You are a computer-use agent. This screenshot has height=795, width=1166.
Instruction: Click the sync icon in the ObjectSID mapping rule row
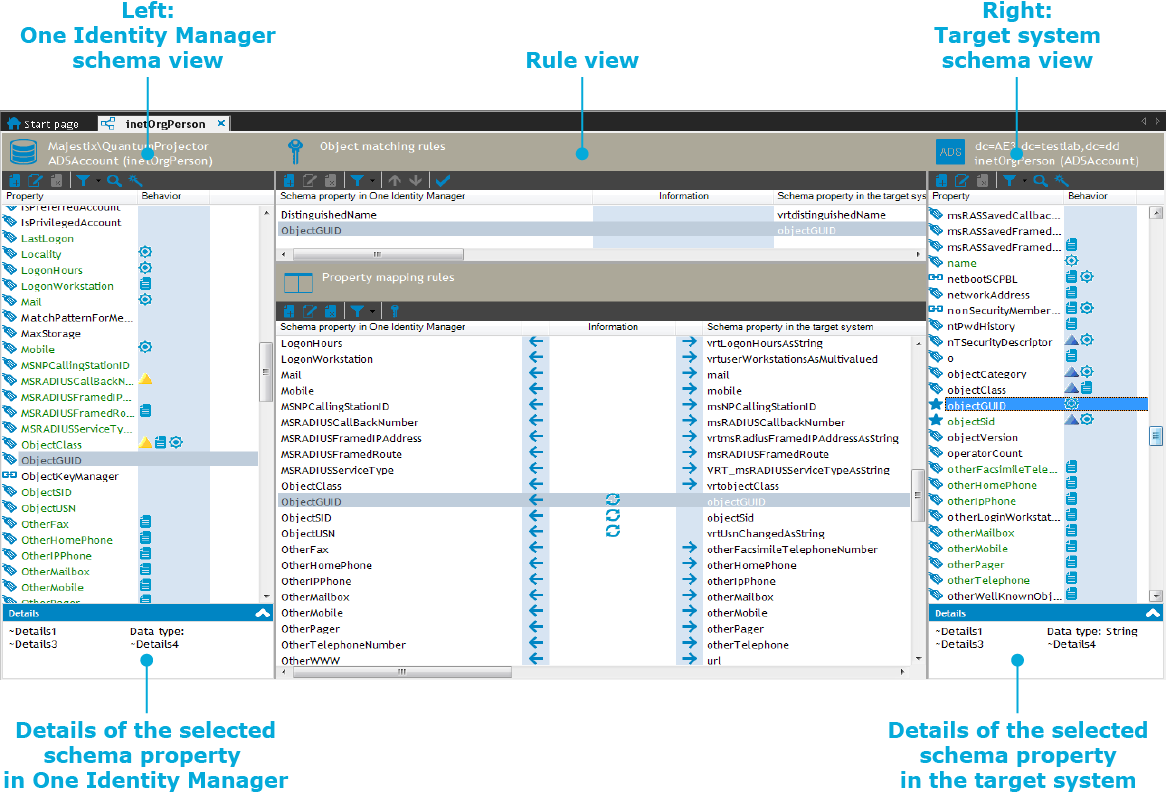coord(613,515)
